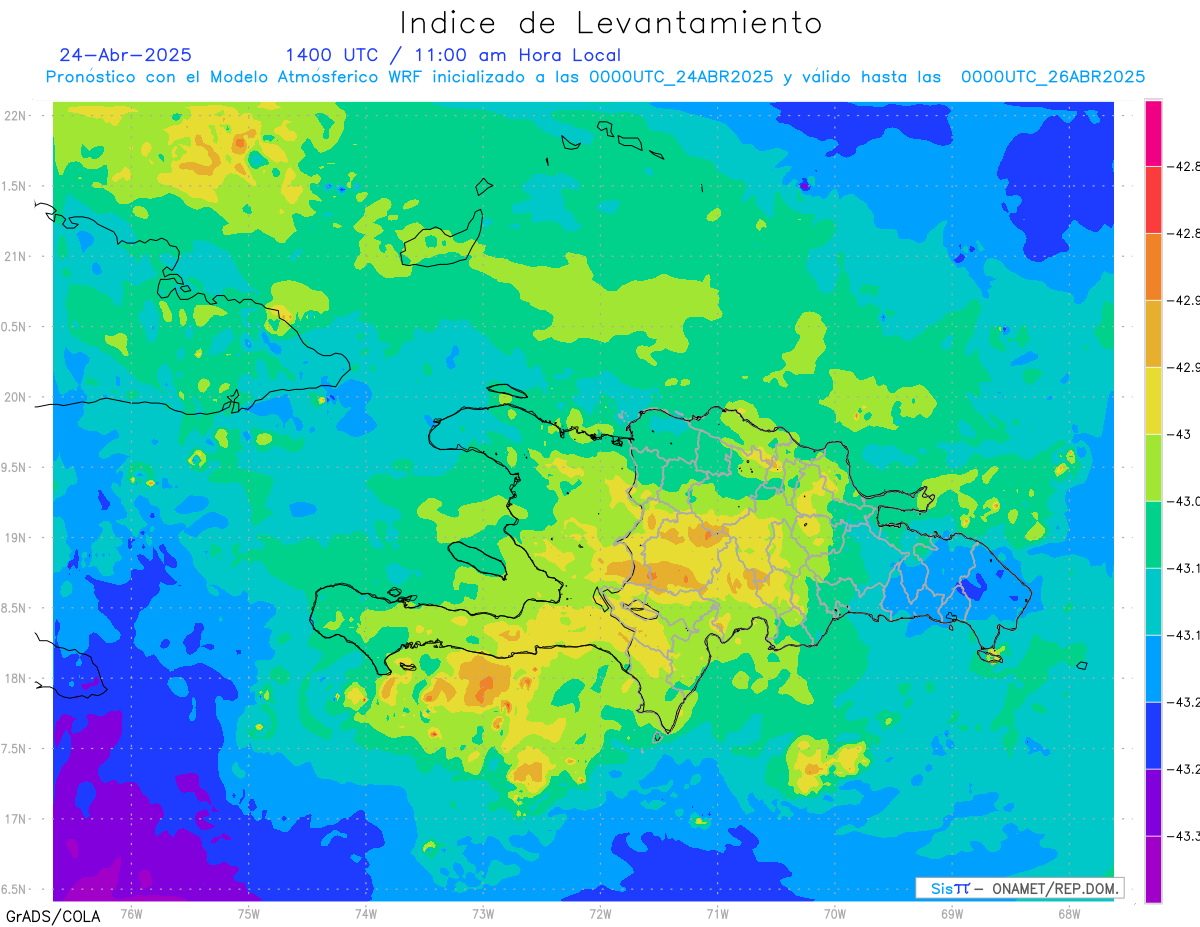Pick the bright orange legend swatch
Image resolution: width=1200 pixels, height=927 pixels.
coord(1153,267)
